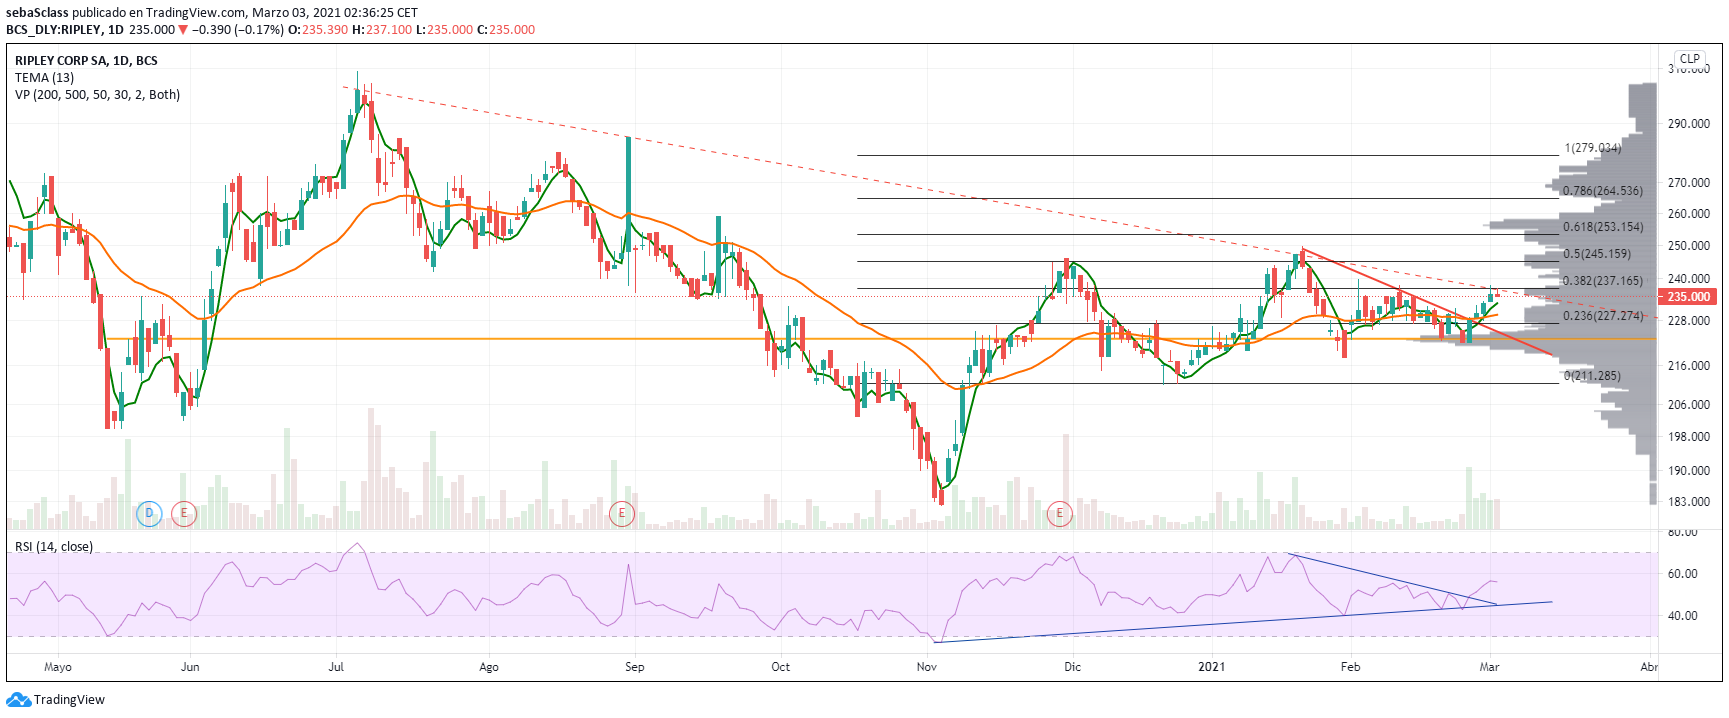The height and width of the screenshot is (718, 1729).
Task: Select the VP (200, 500, 50, 30, 2, Both) label
Action: pos(97,95)
